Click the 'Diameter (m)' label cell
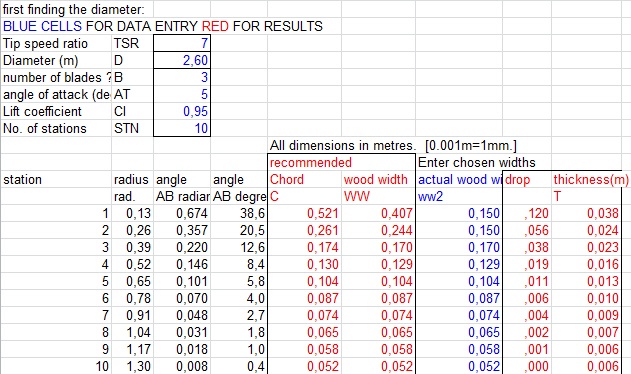The height and width of the screenshot is (374, 631). click(x=56, y=60)
